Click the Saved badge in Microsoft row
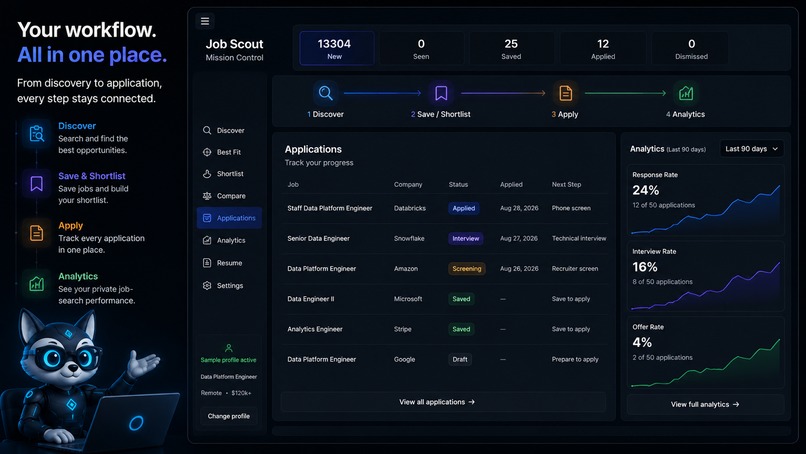Screen dimensions: 806x454 461,299
